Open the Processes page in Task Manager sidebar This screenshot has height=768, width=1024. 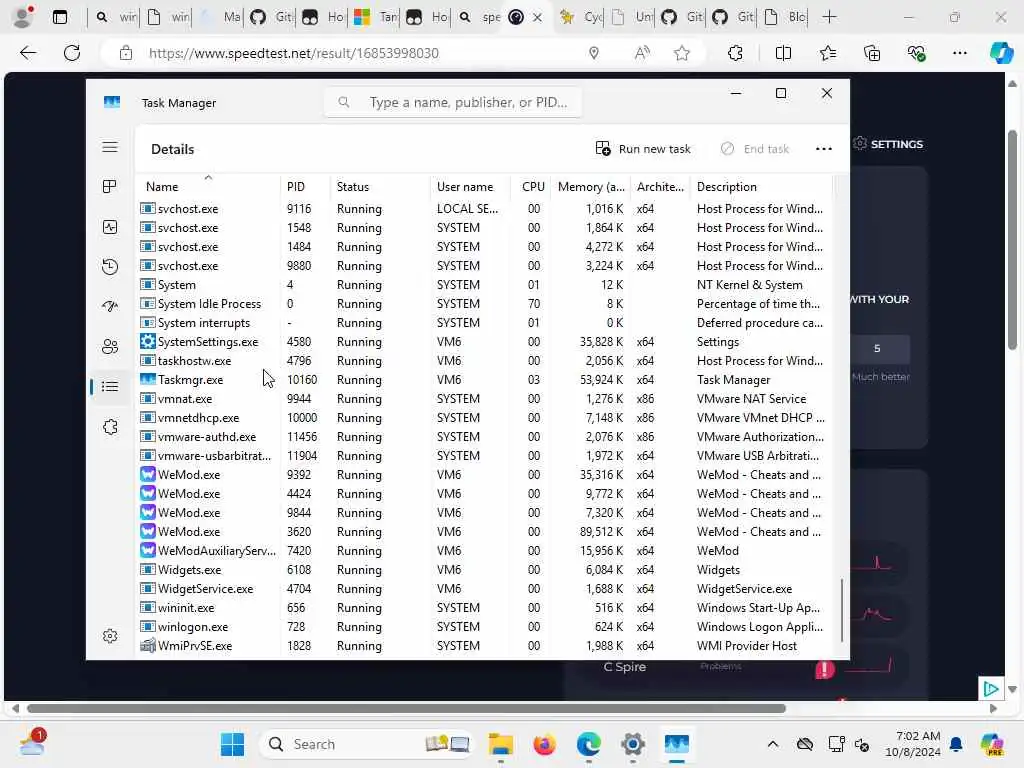(110, 187)
